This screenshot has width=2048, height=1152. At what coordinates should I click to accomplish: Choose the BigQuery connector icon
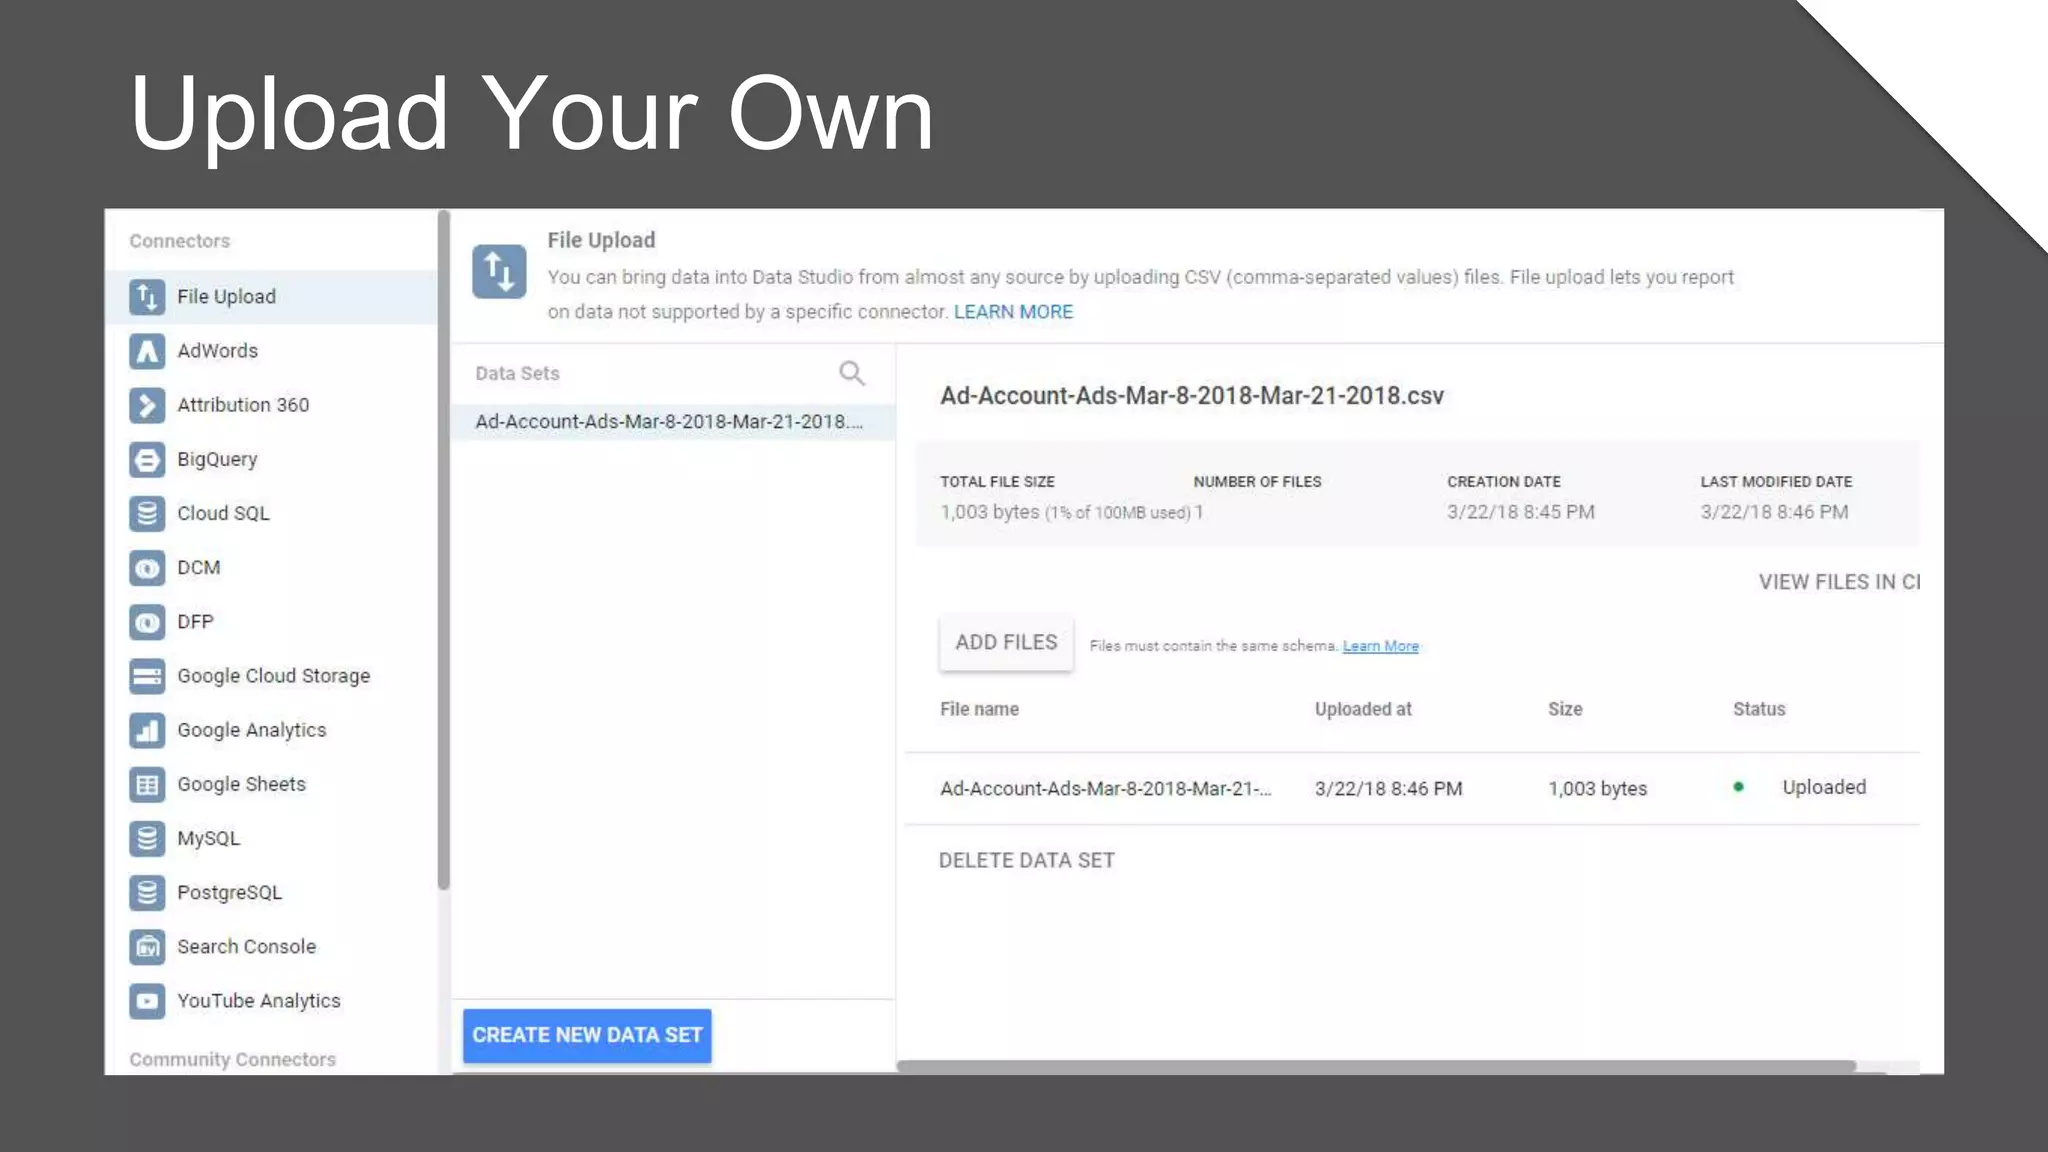(147, 460)
